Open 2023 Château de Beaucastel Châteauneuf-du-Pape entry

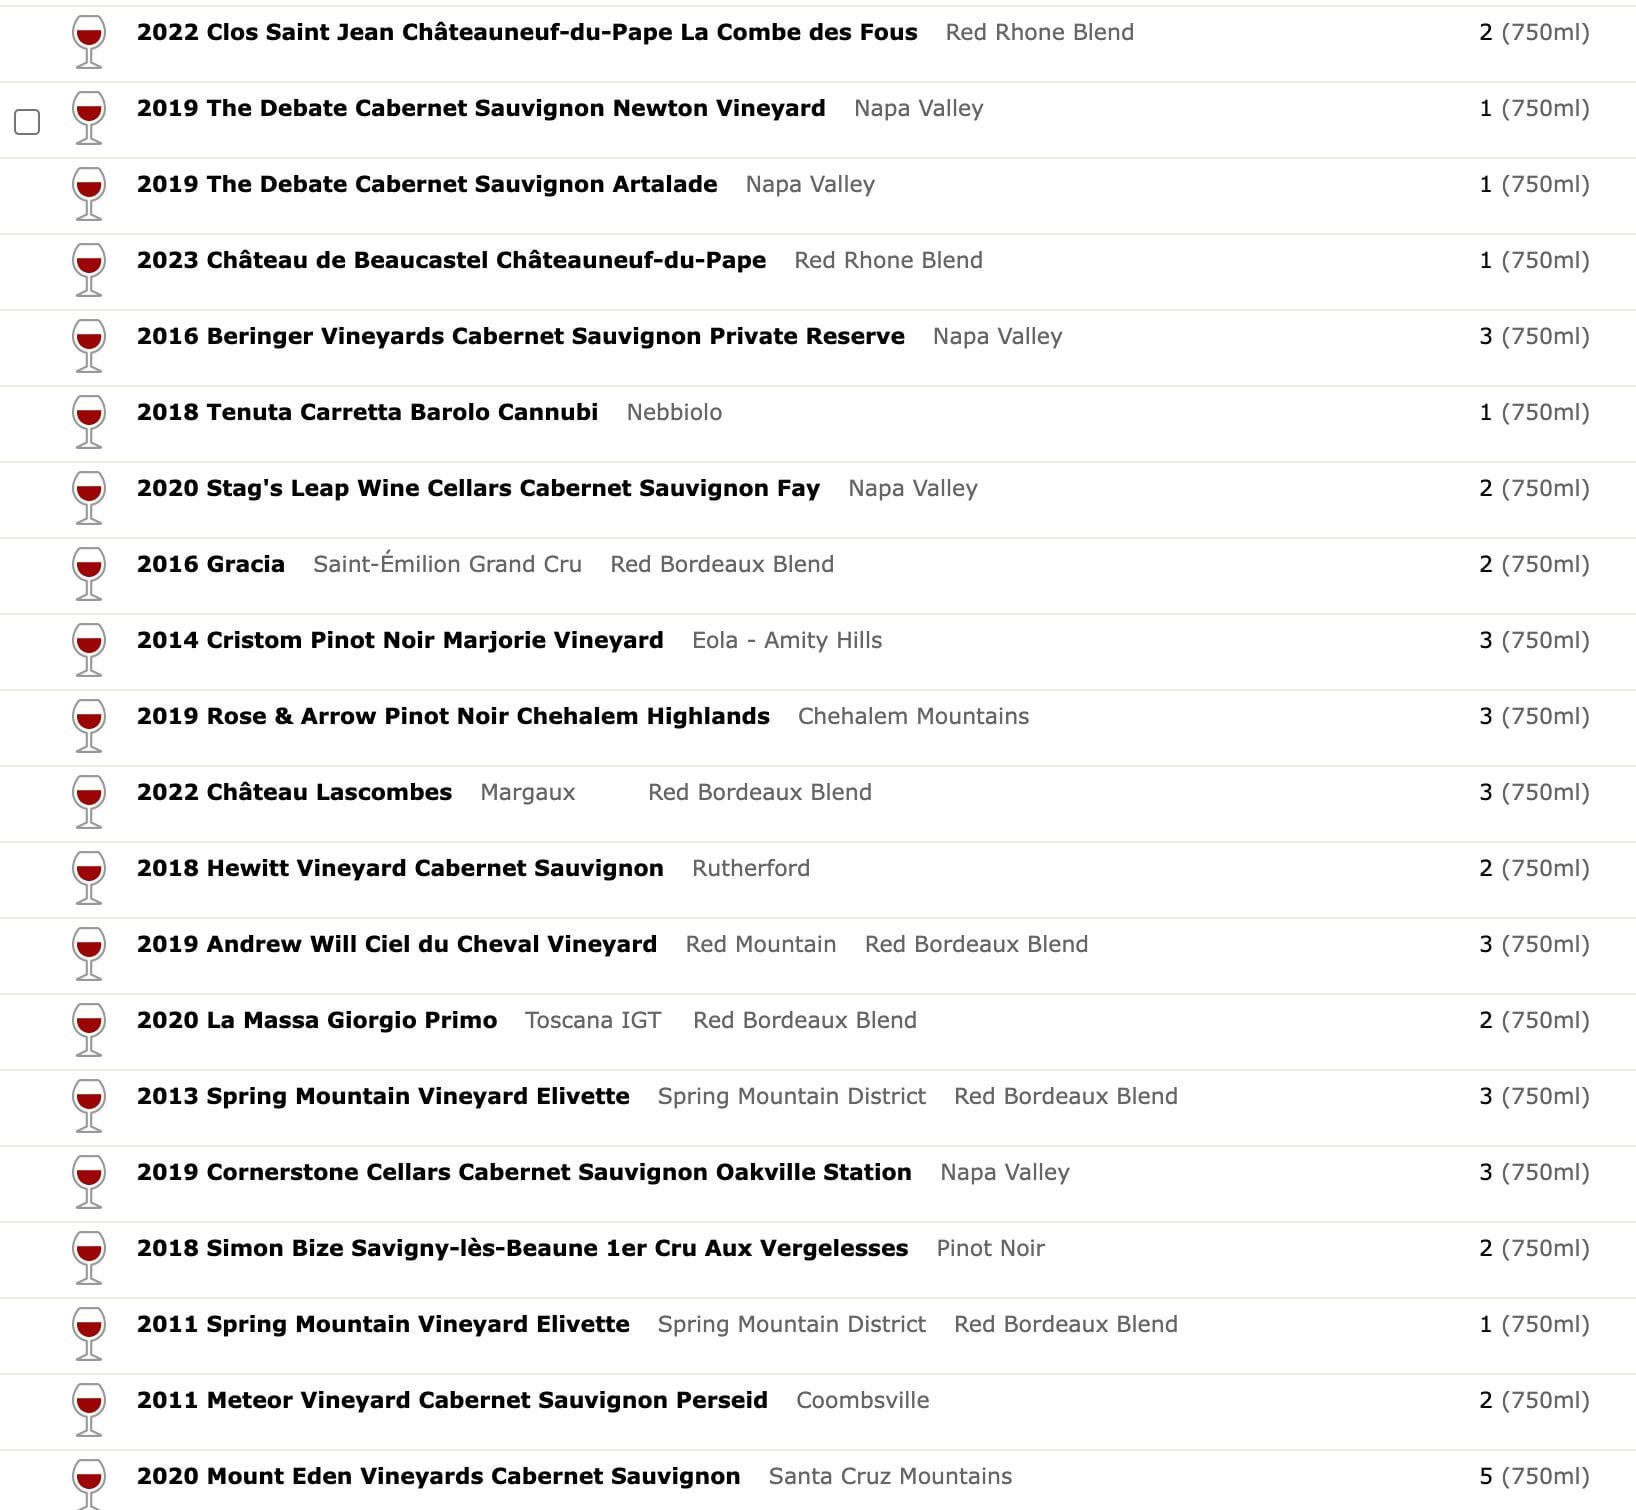coord(451,260)
